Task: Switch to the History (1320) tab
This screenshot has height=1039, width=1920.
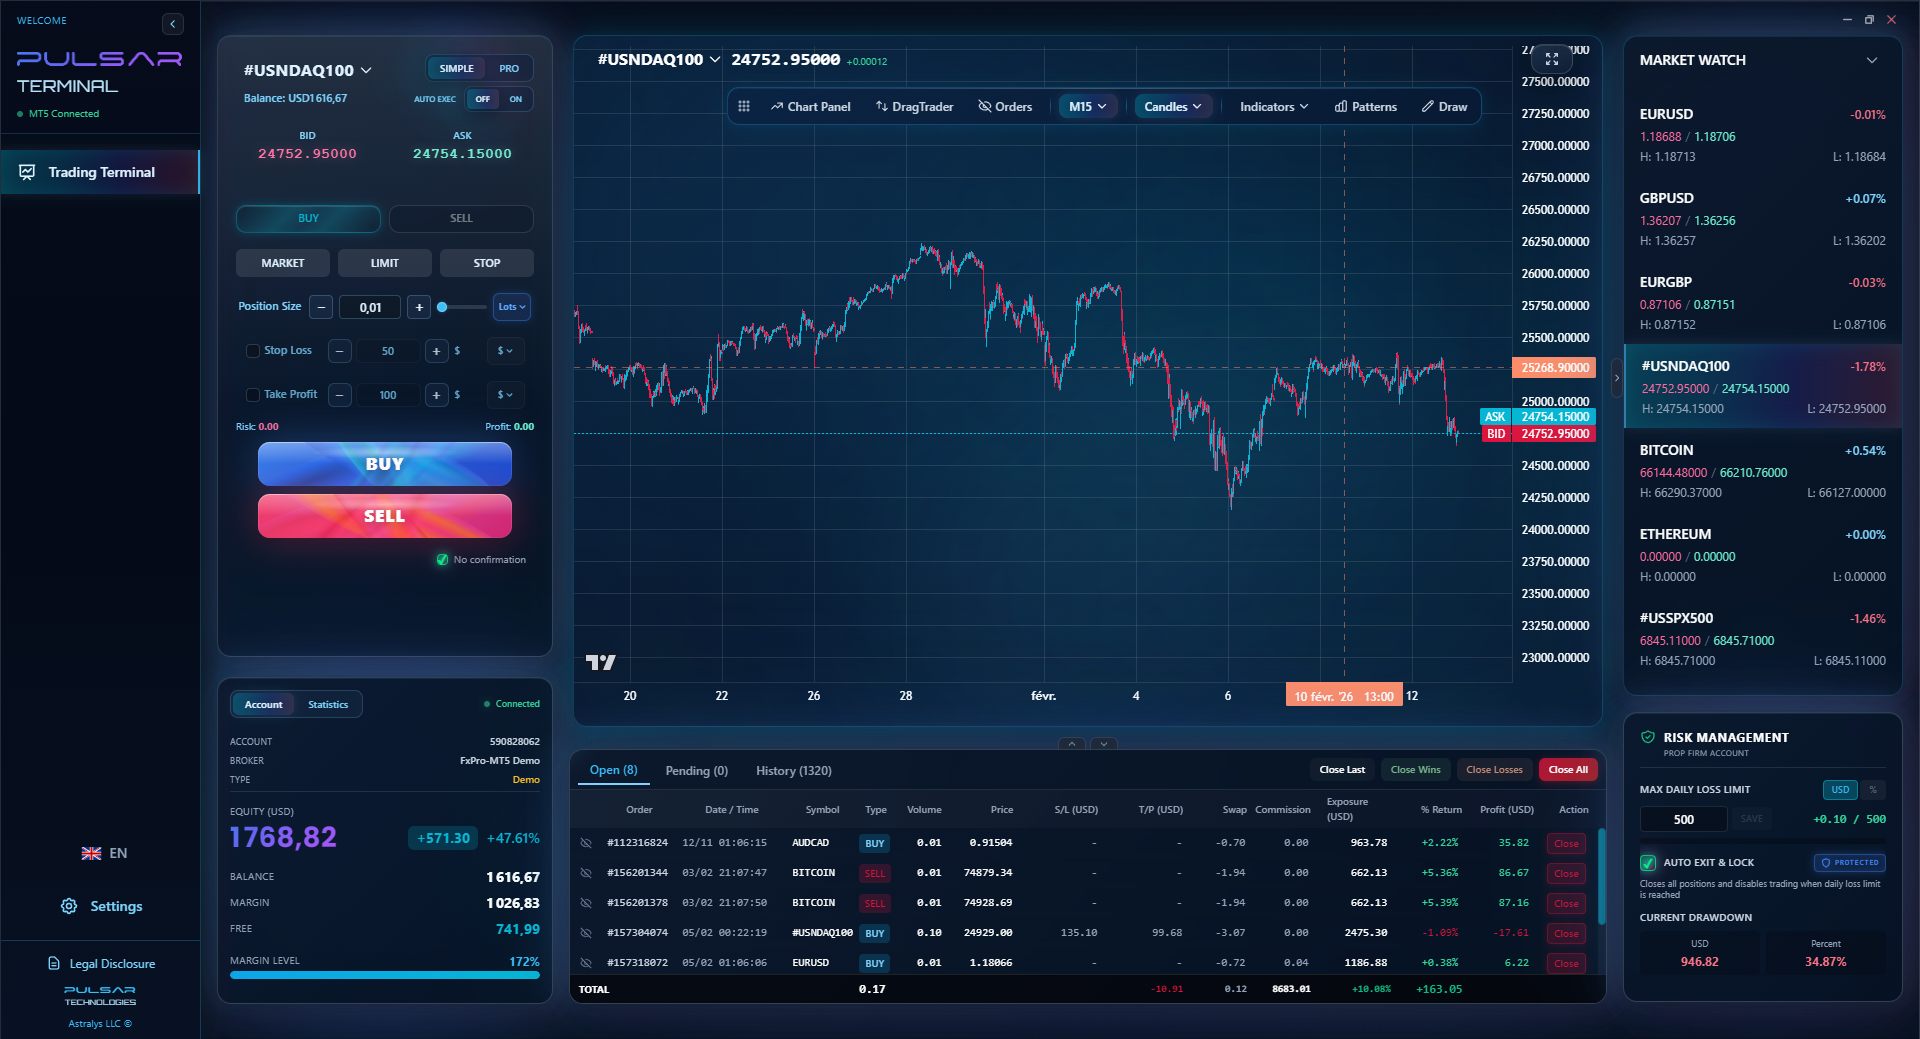Action: pyautogui.click(x=793, y=770)
